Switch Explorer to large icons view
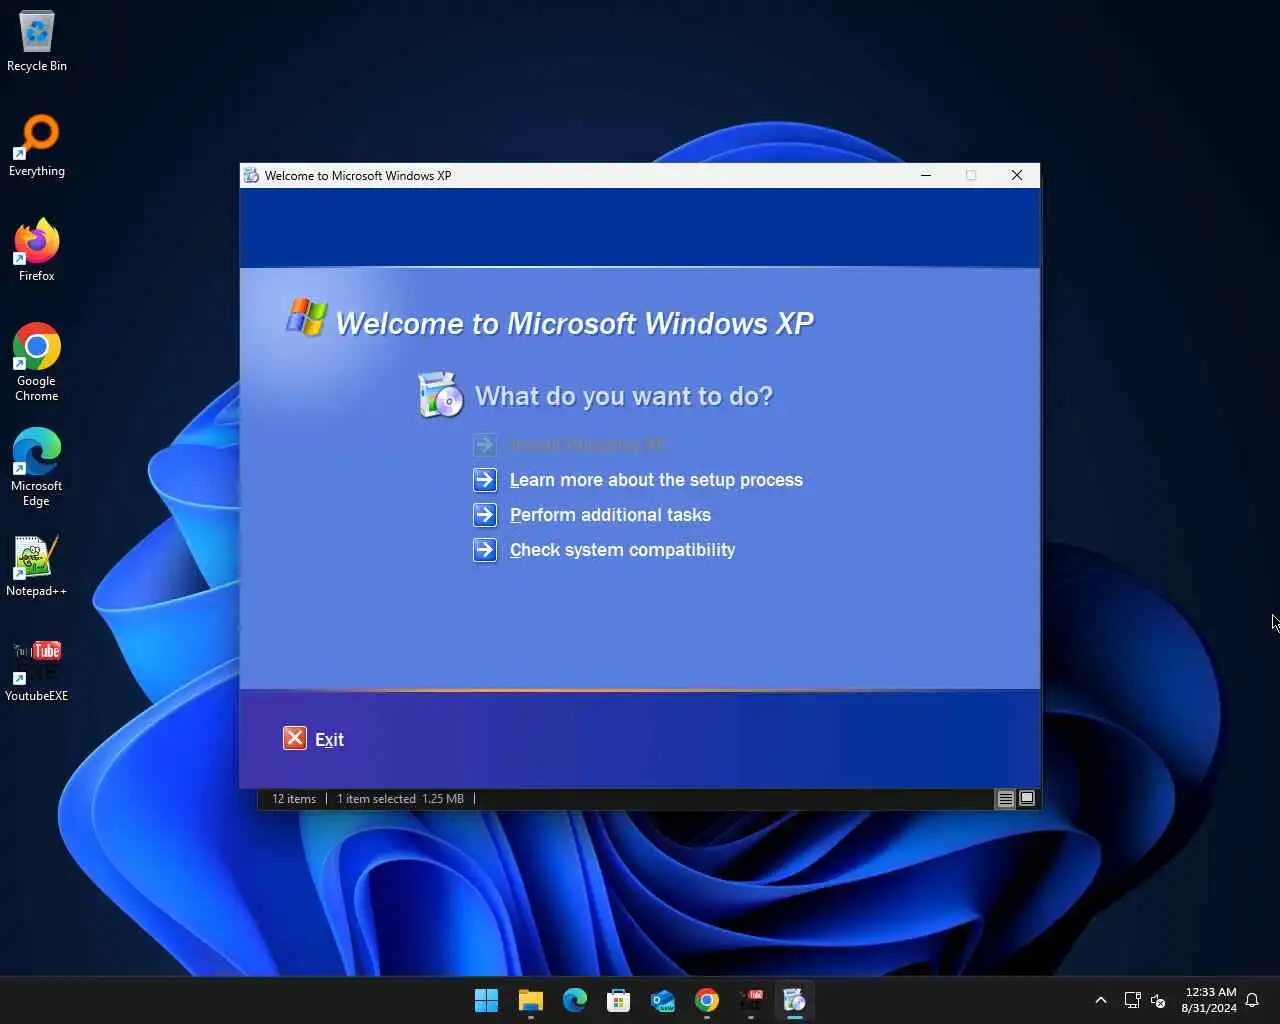Viewport: 1280px width, 1024px height. pos(1027,798)
